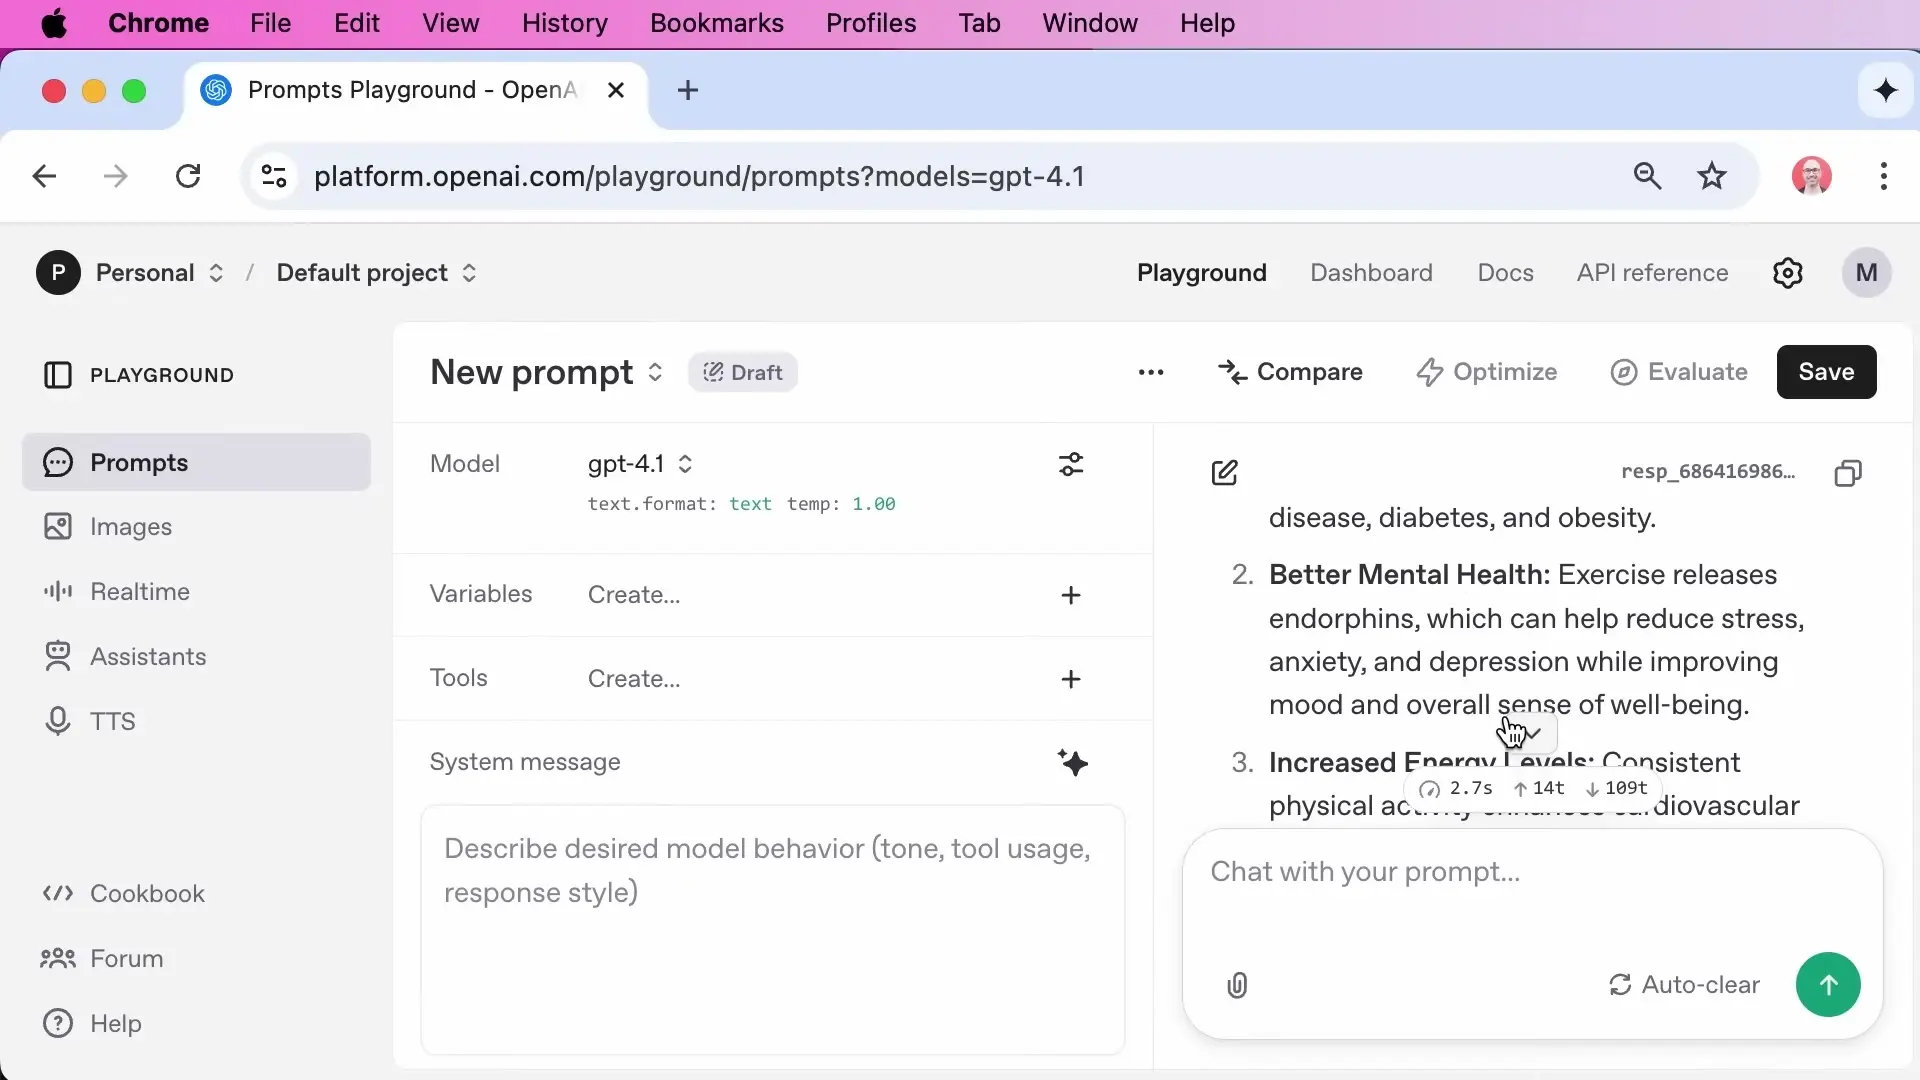Open the settings gear icon
1920x1080 pixels.
tap(1787, 273)
